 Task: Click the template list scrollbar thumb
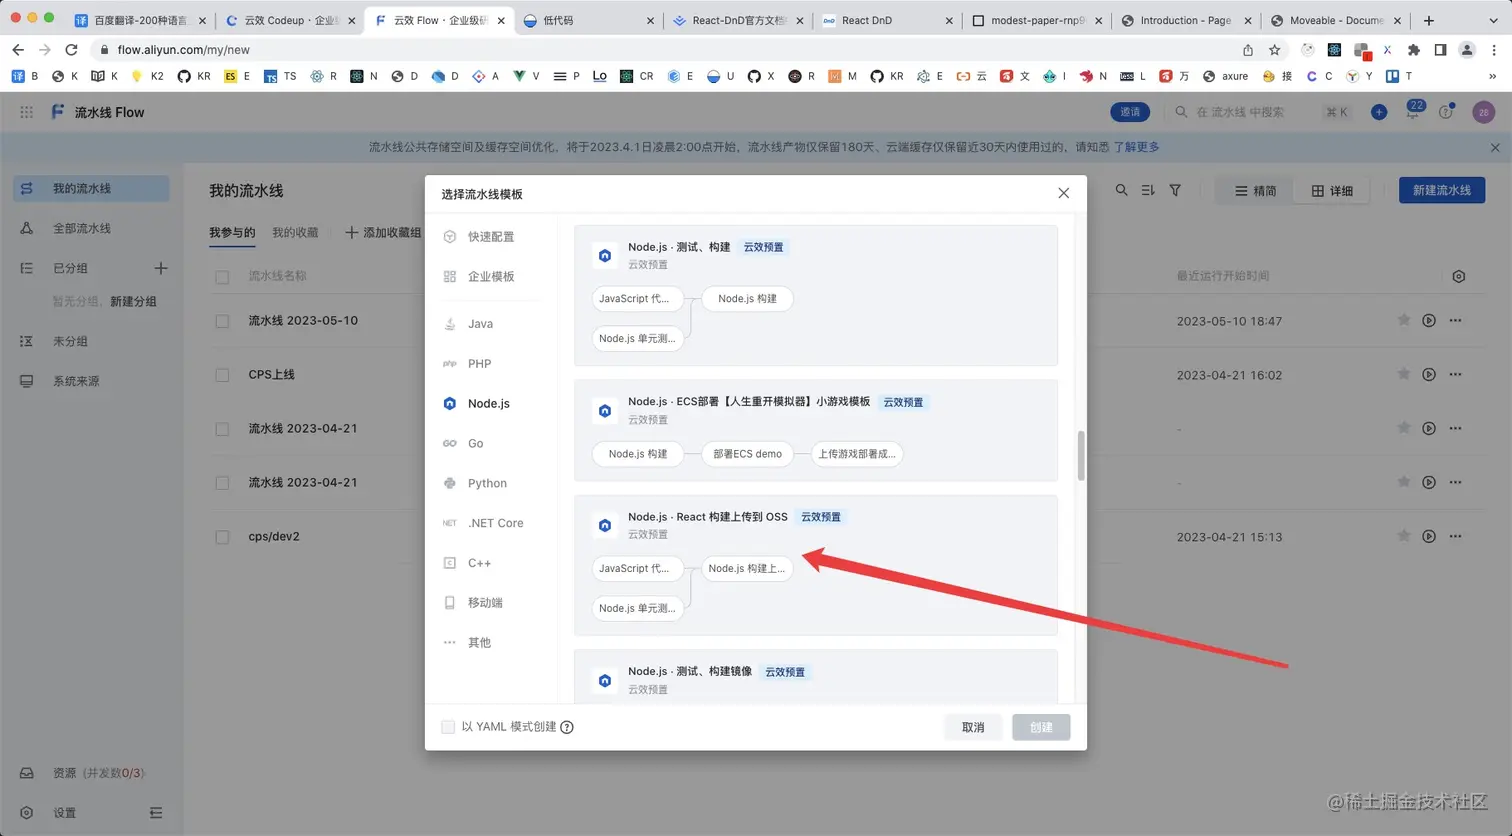(x=1081, y=456)
